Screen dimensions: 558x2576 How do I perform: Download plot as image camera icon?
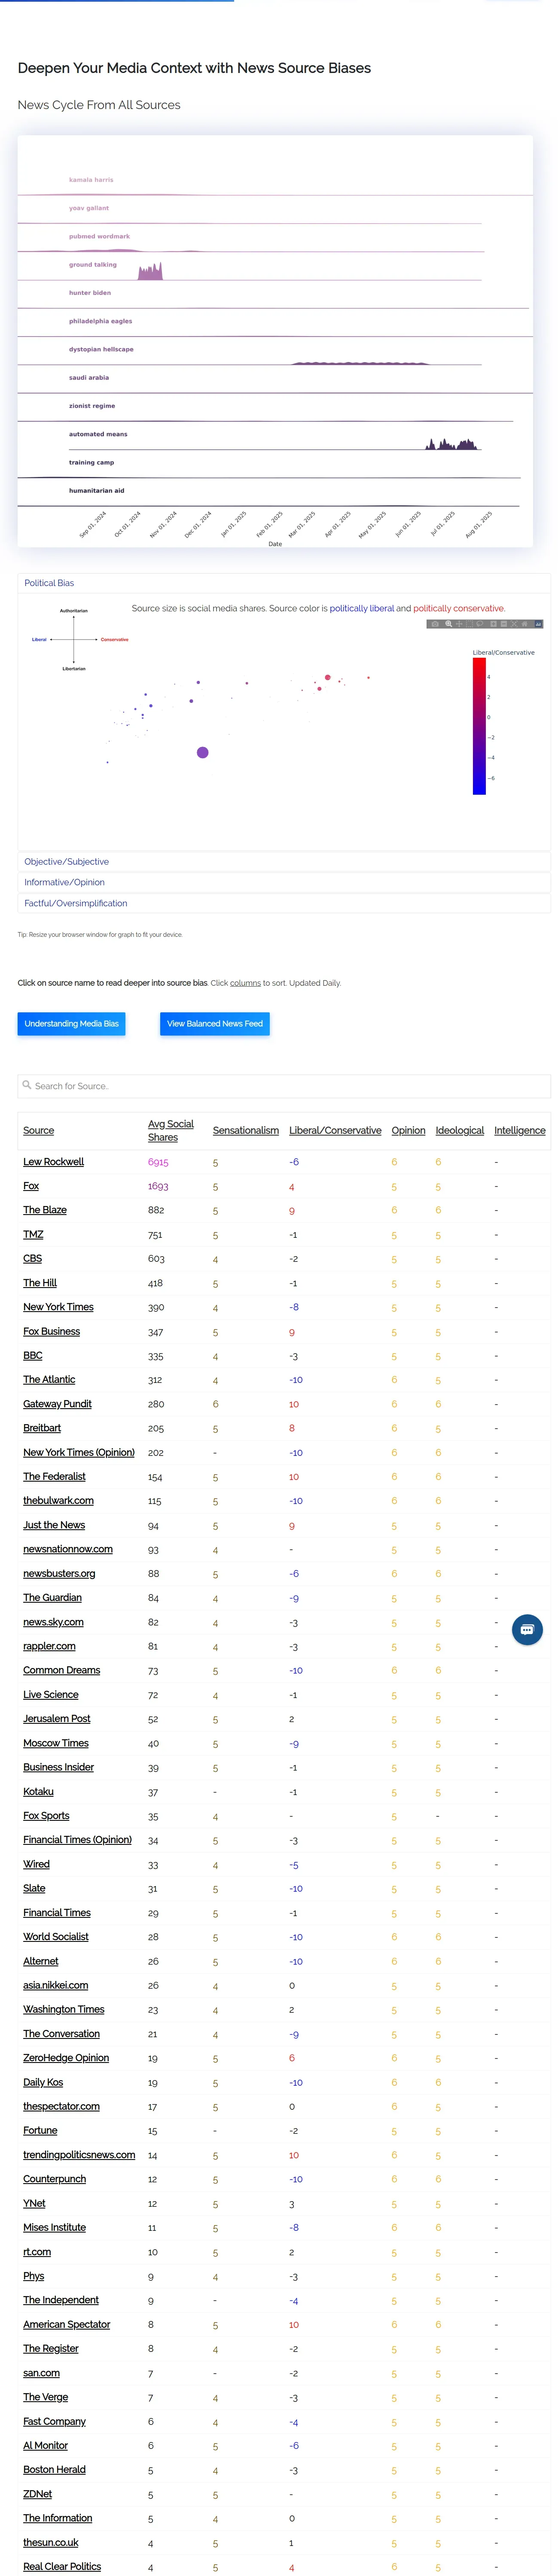(435, 624)
